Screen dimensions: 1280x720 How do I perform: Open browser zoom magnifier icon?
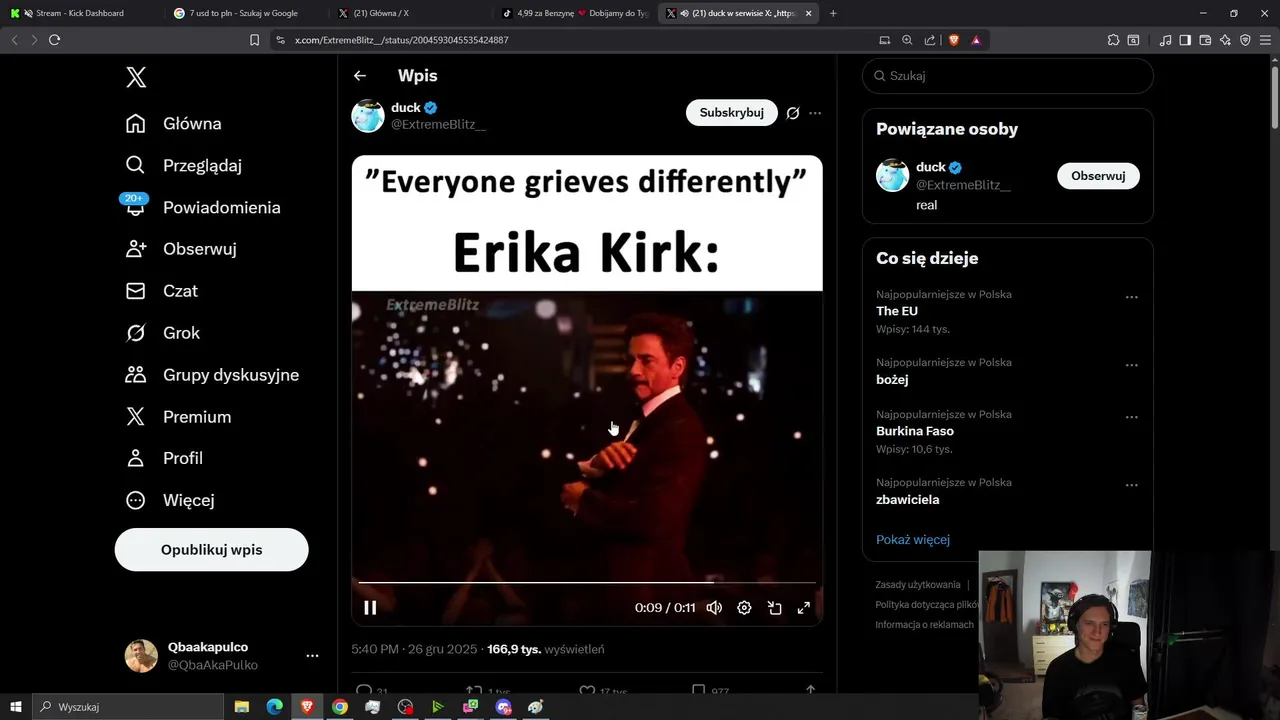907,40
